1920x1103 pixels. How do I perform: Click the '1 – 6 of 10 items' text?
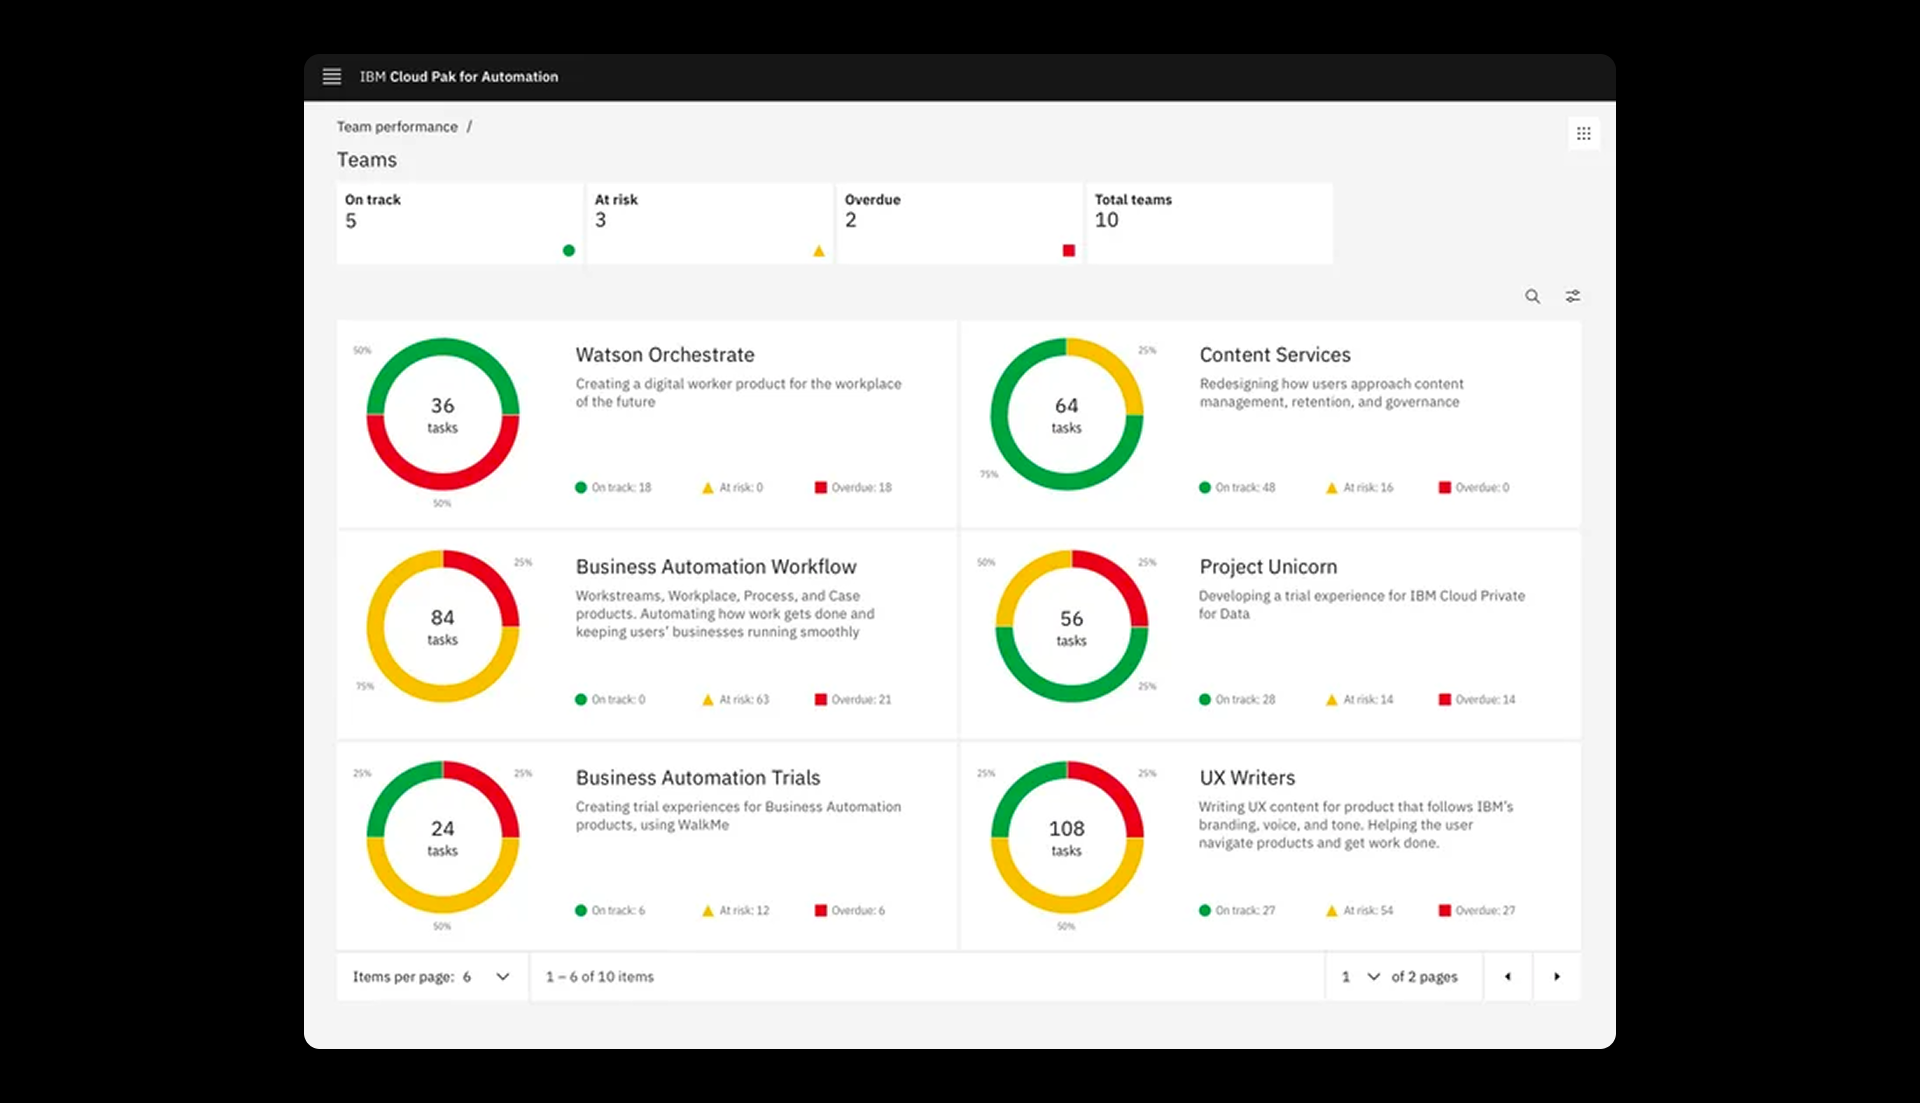pos(600,977)
